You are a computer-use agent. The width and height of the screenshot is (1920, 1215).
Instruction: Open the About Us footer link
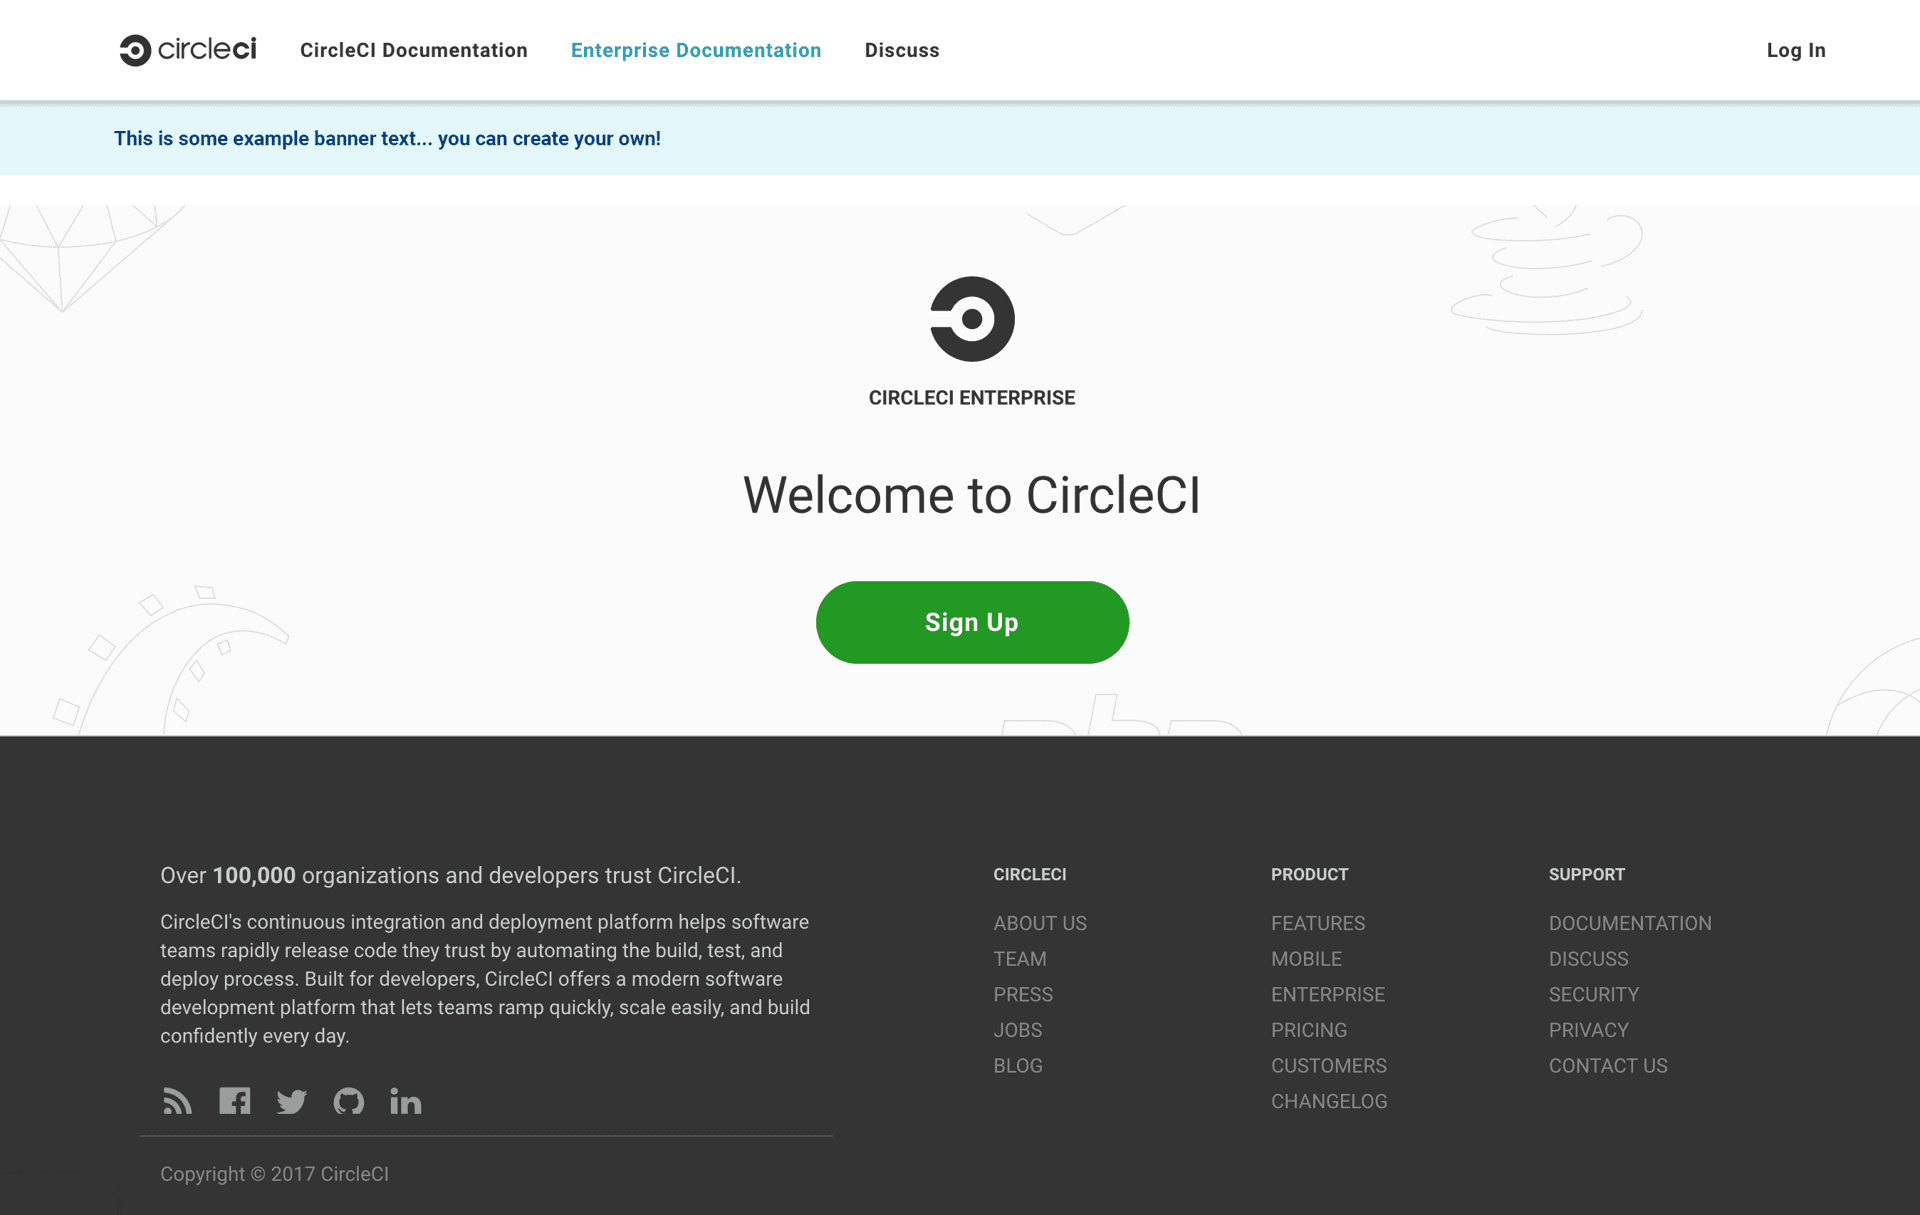tap(1039, 923)
